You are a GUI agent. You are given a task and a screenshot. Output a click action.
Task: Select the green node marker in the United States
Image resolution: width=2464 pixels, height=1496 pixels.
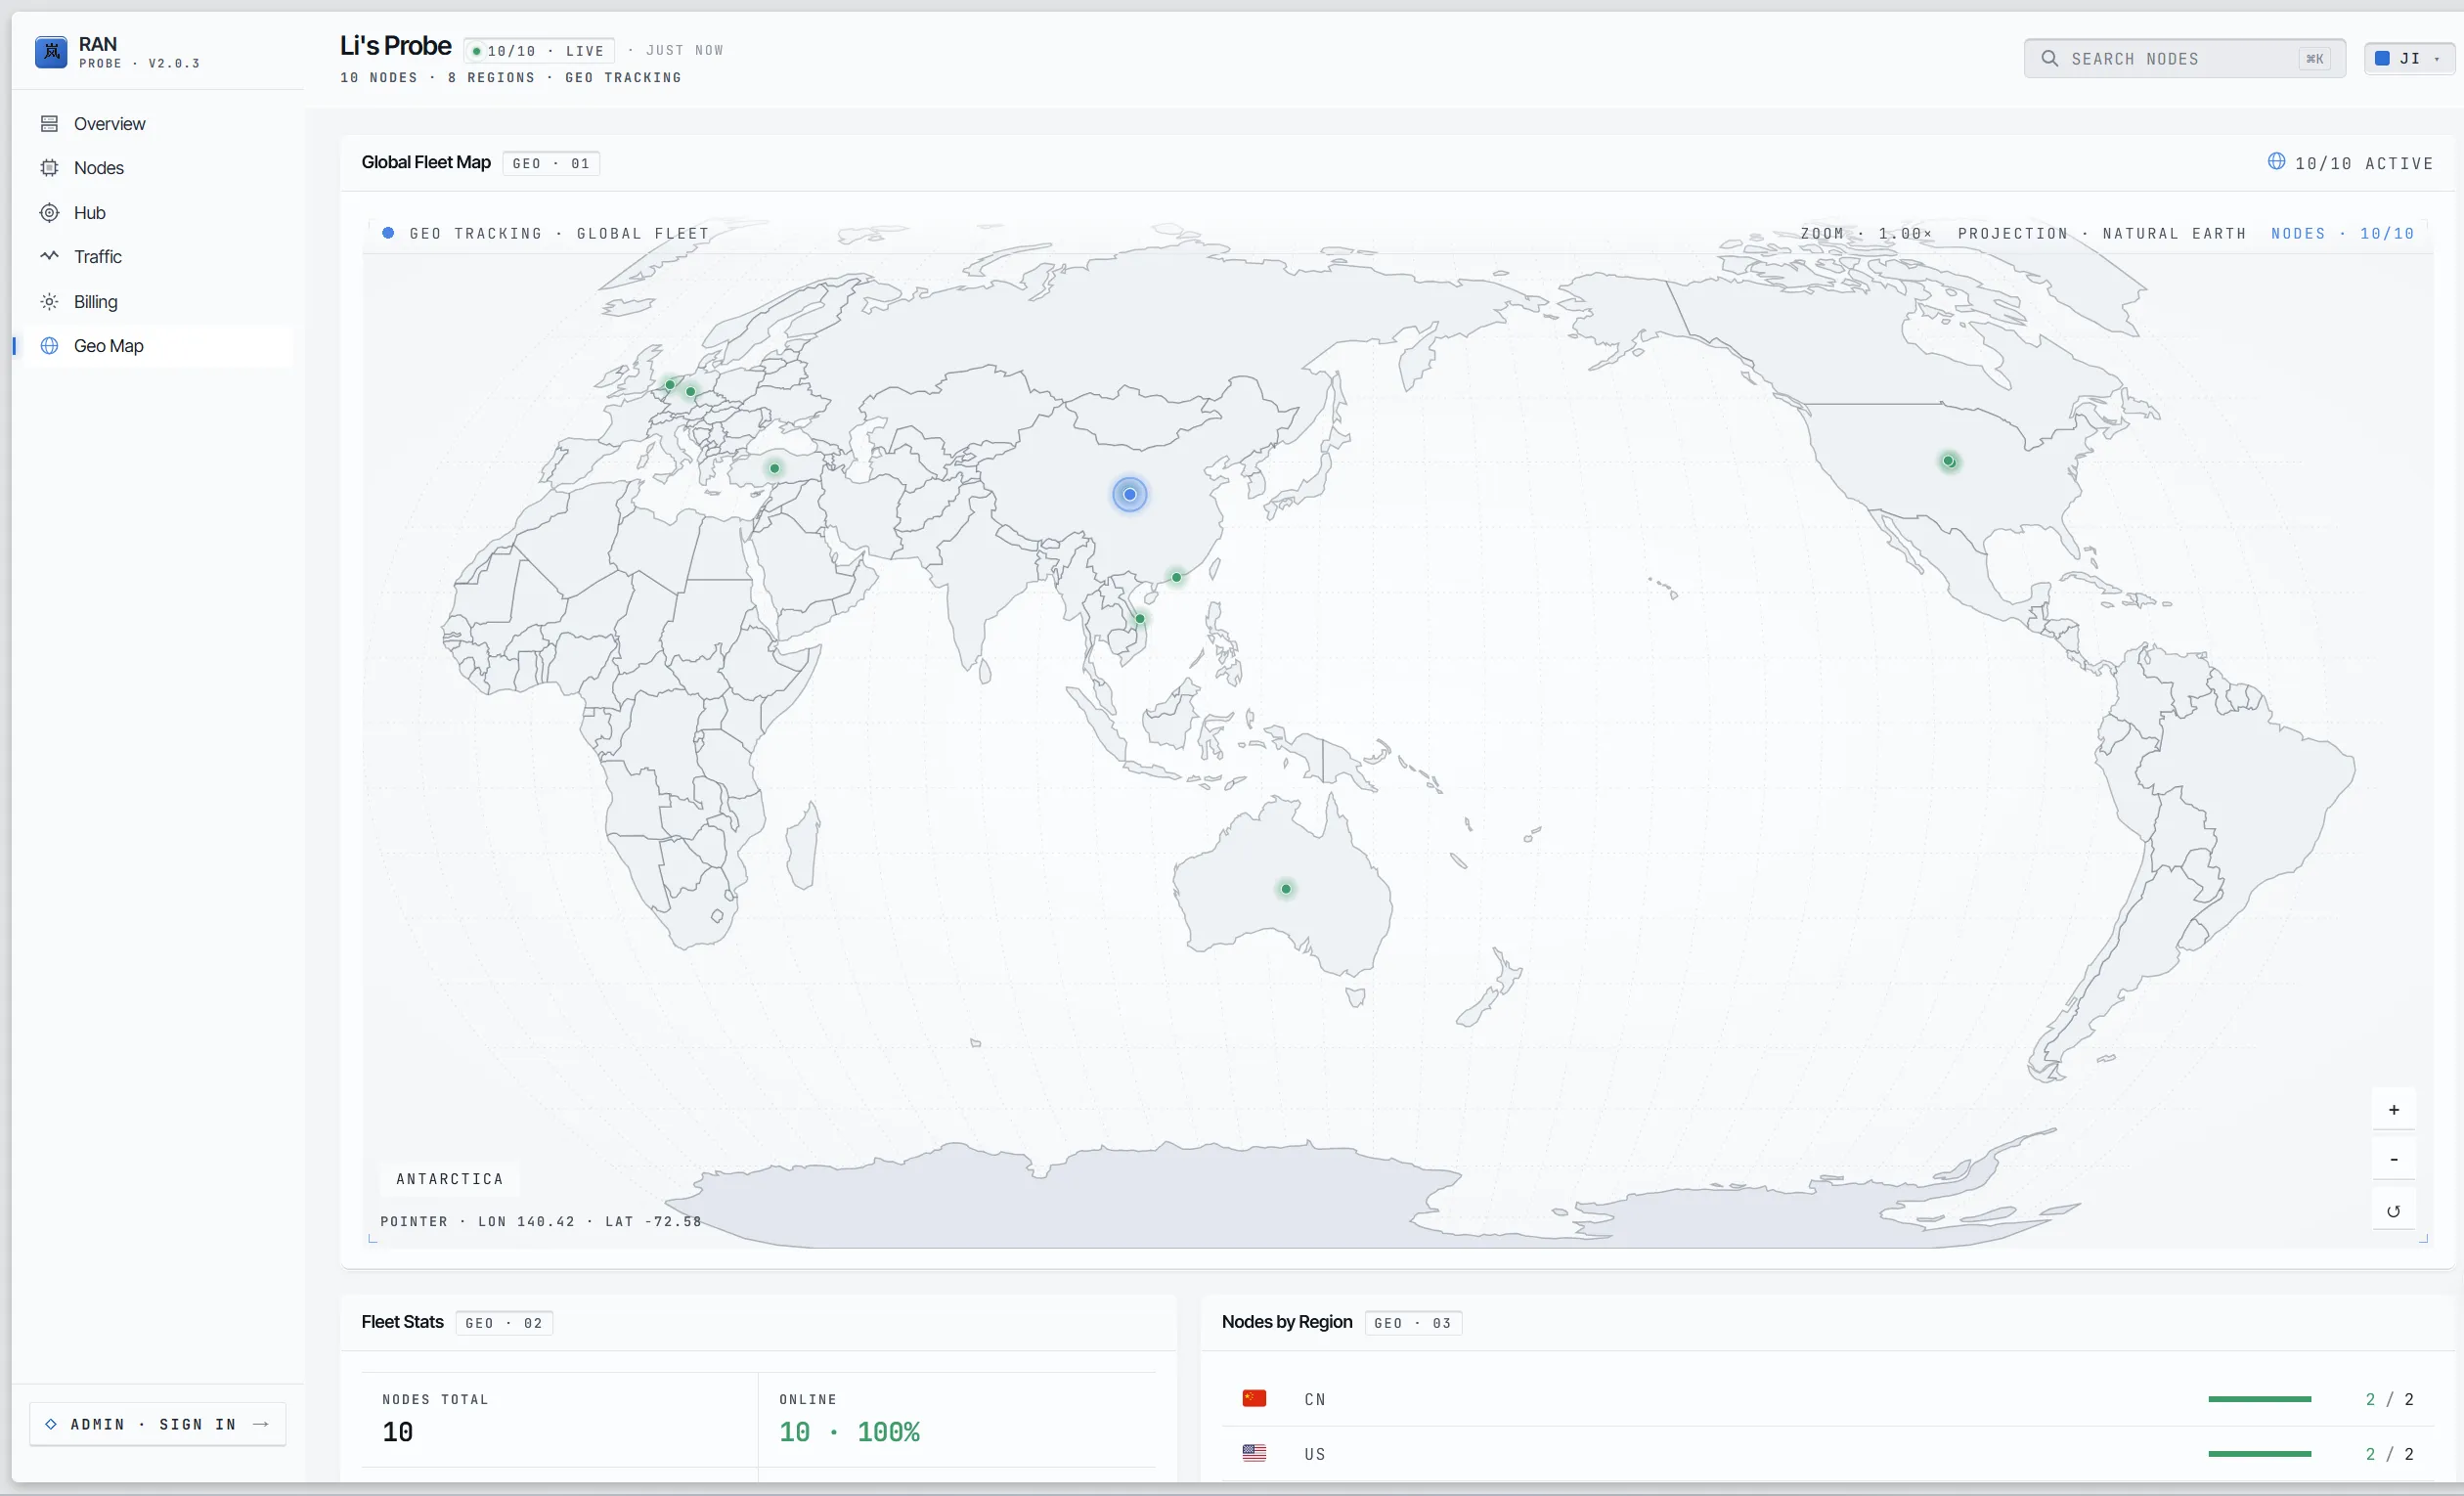[1948, 462]
